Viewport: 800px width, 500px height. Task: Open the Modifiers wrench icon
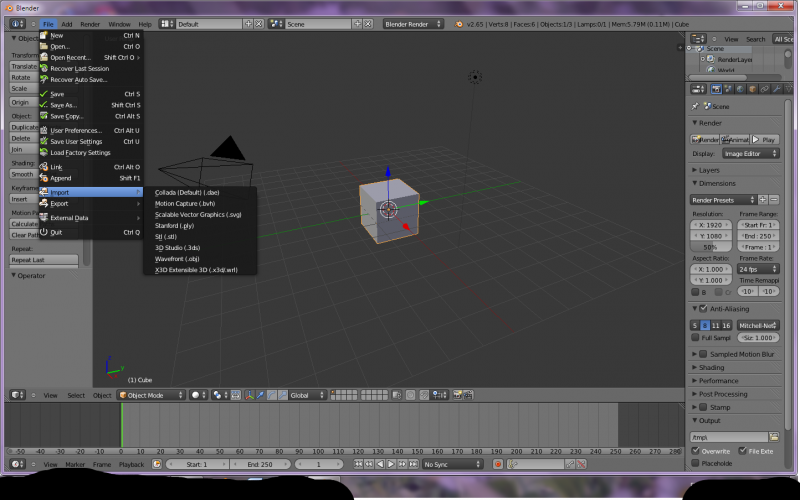(776, 89)
